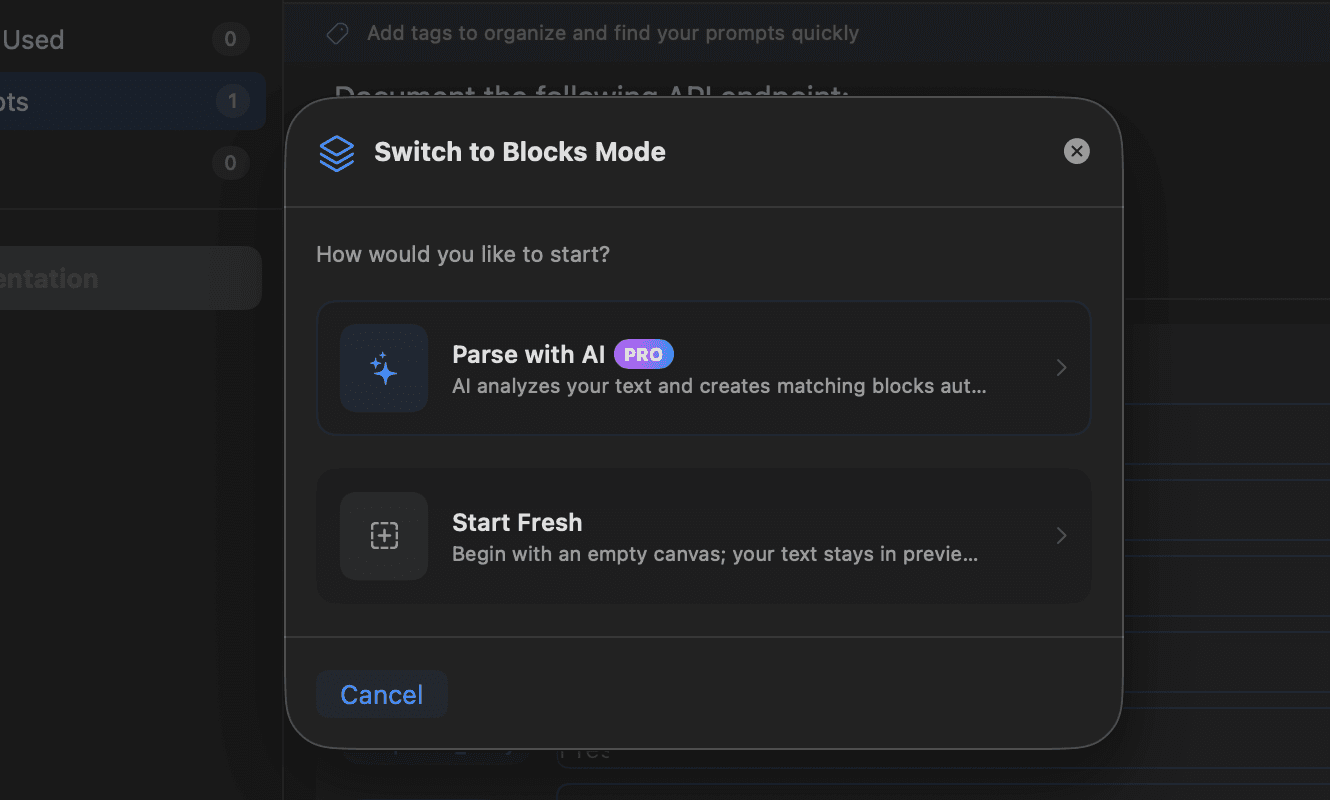Click the count badge beside Used
Screen dimensions: 1330x800
(230, 40)
